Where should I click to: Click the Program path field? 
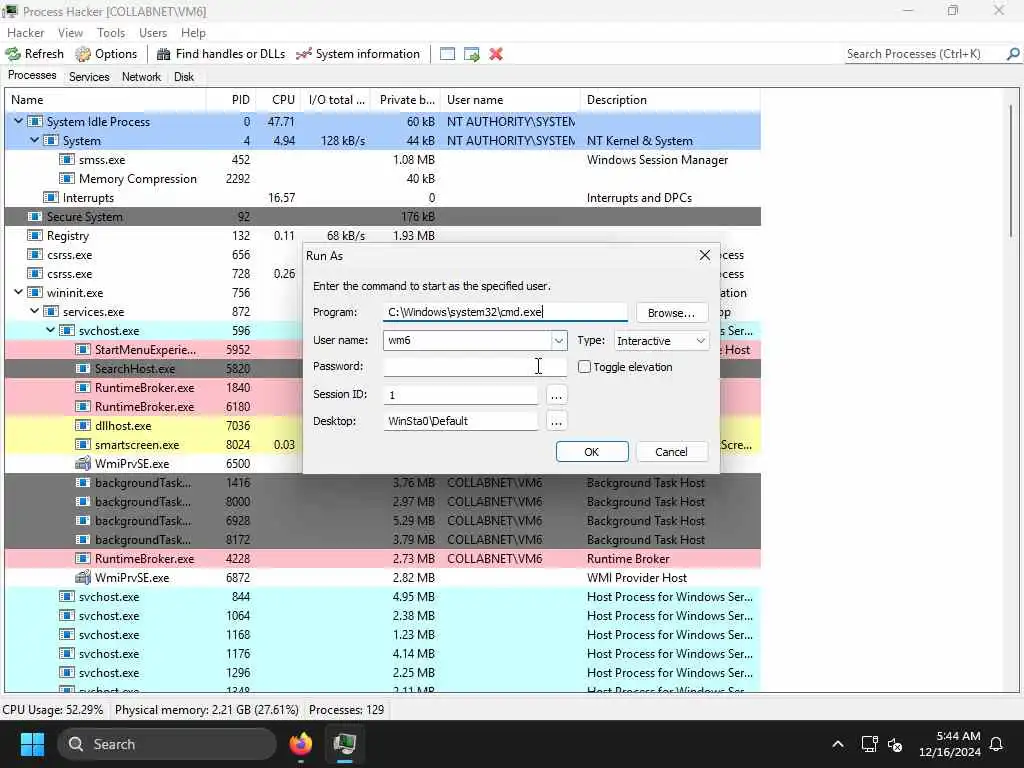pyautogui.click(x=505, y=312)
